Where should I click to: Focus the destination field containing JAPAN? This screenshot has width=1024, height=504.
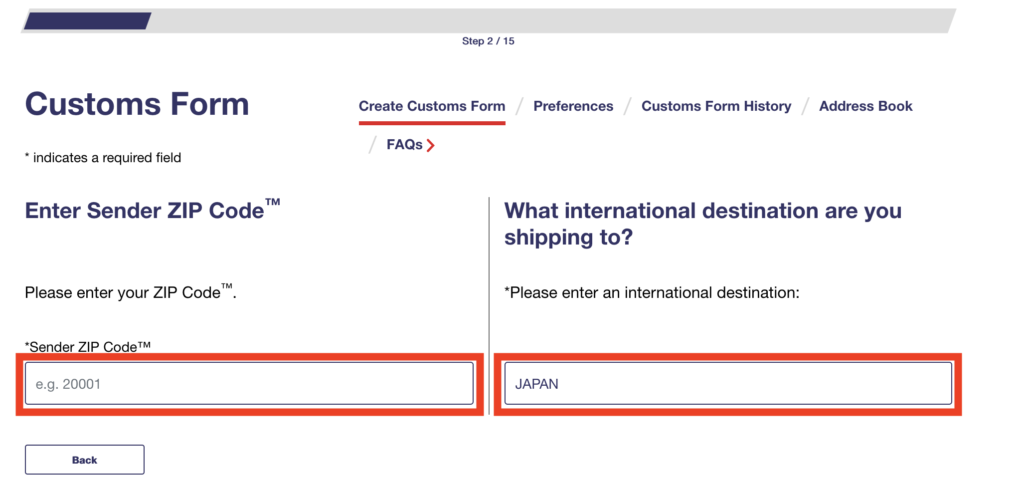(727, 383)
